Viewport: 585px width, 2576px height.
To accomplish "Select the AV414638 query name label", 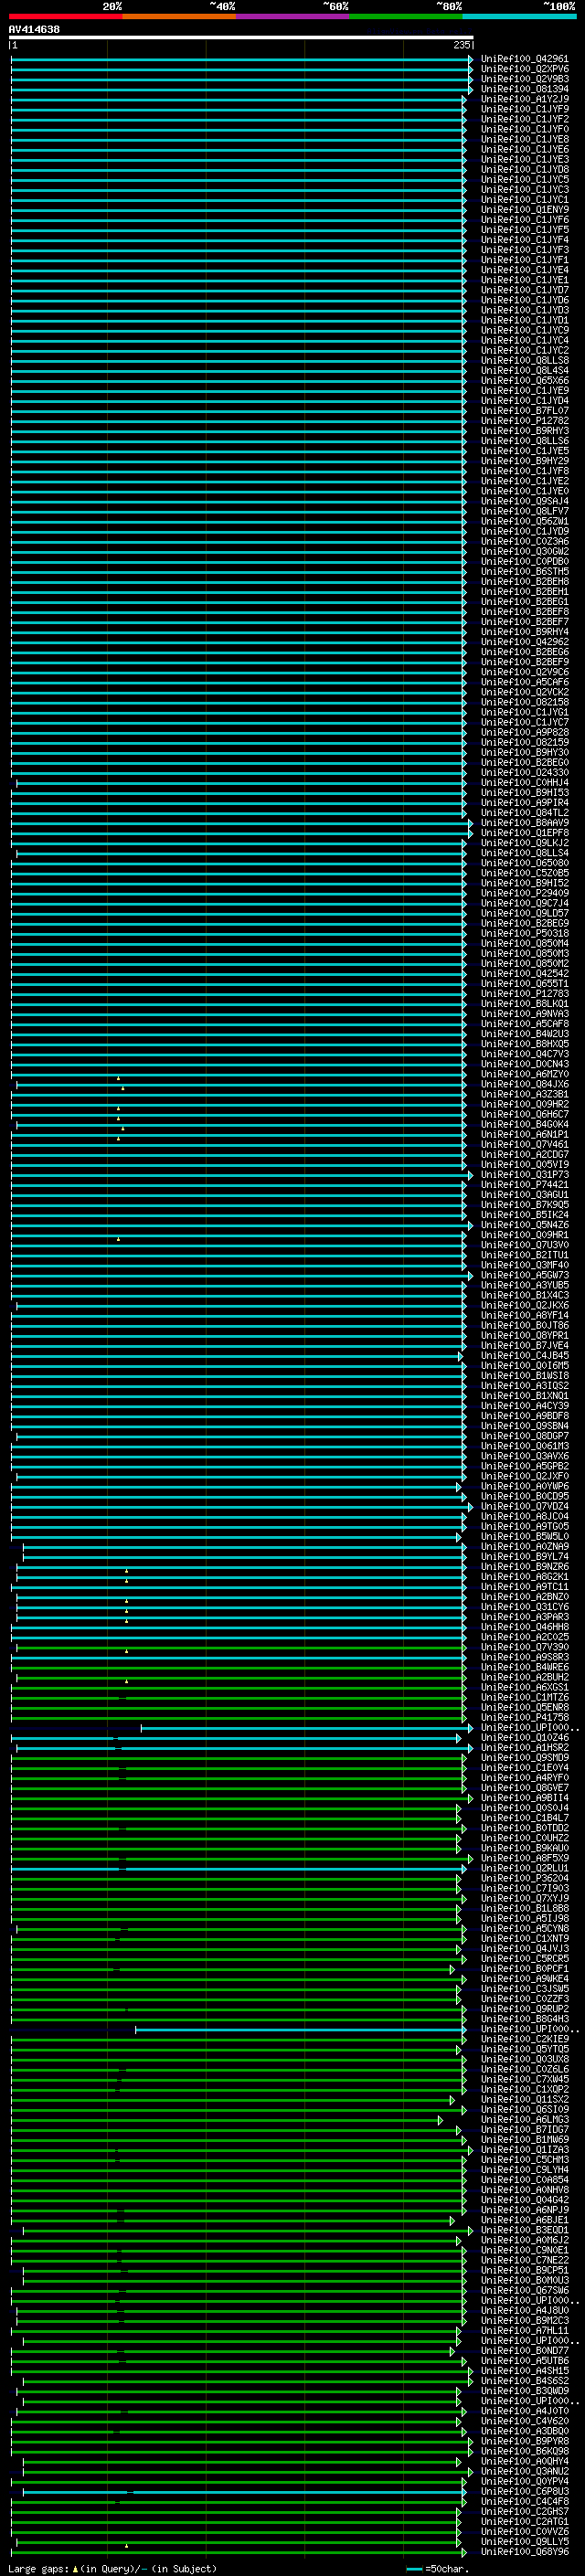I will tap(34, 29).
